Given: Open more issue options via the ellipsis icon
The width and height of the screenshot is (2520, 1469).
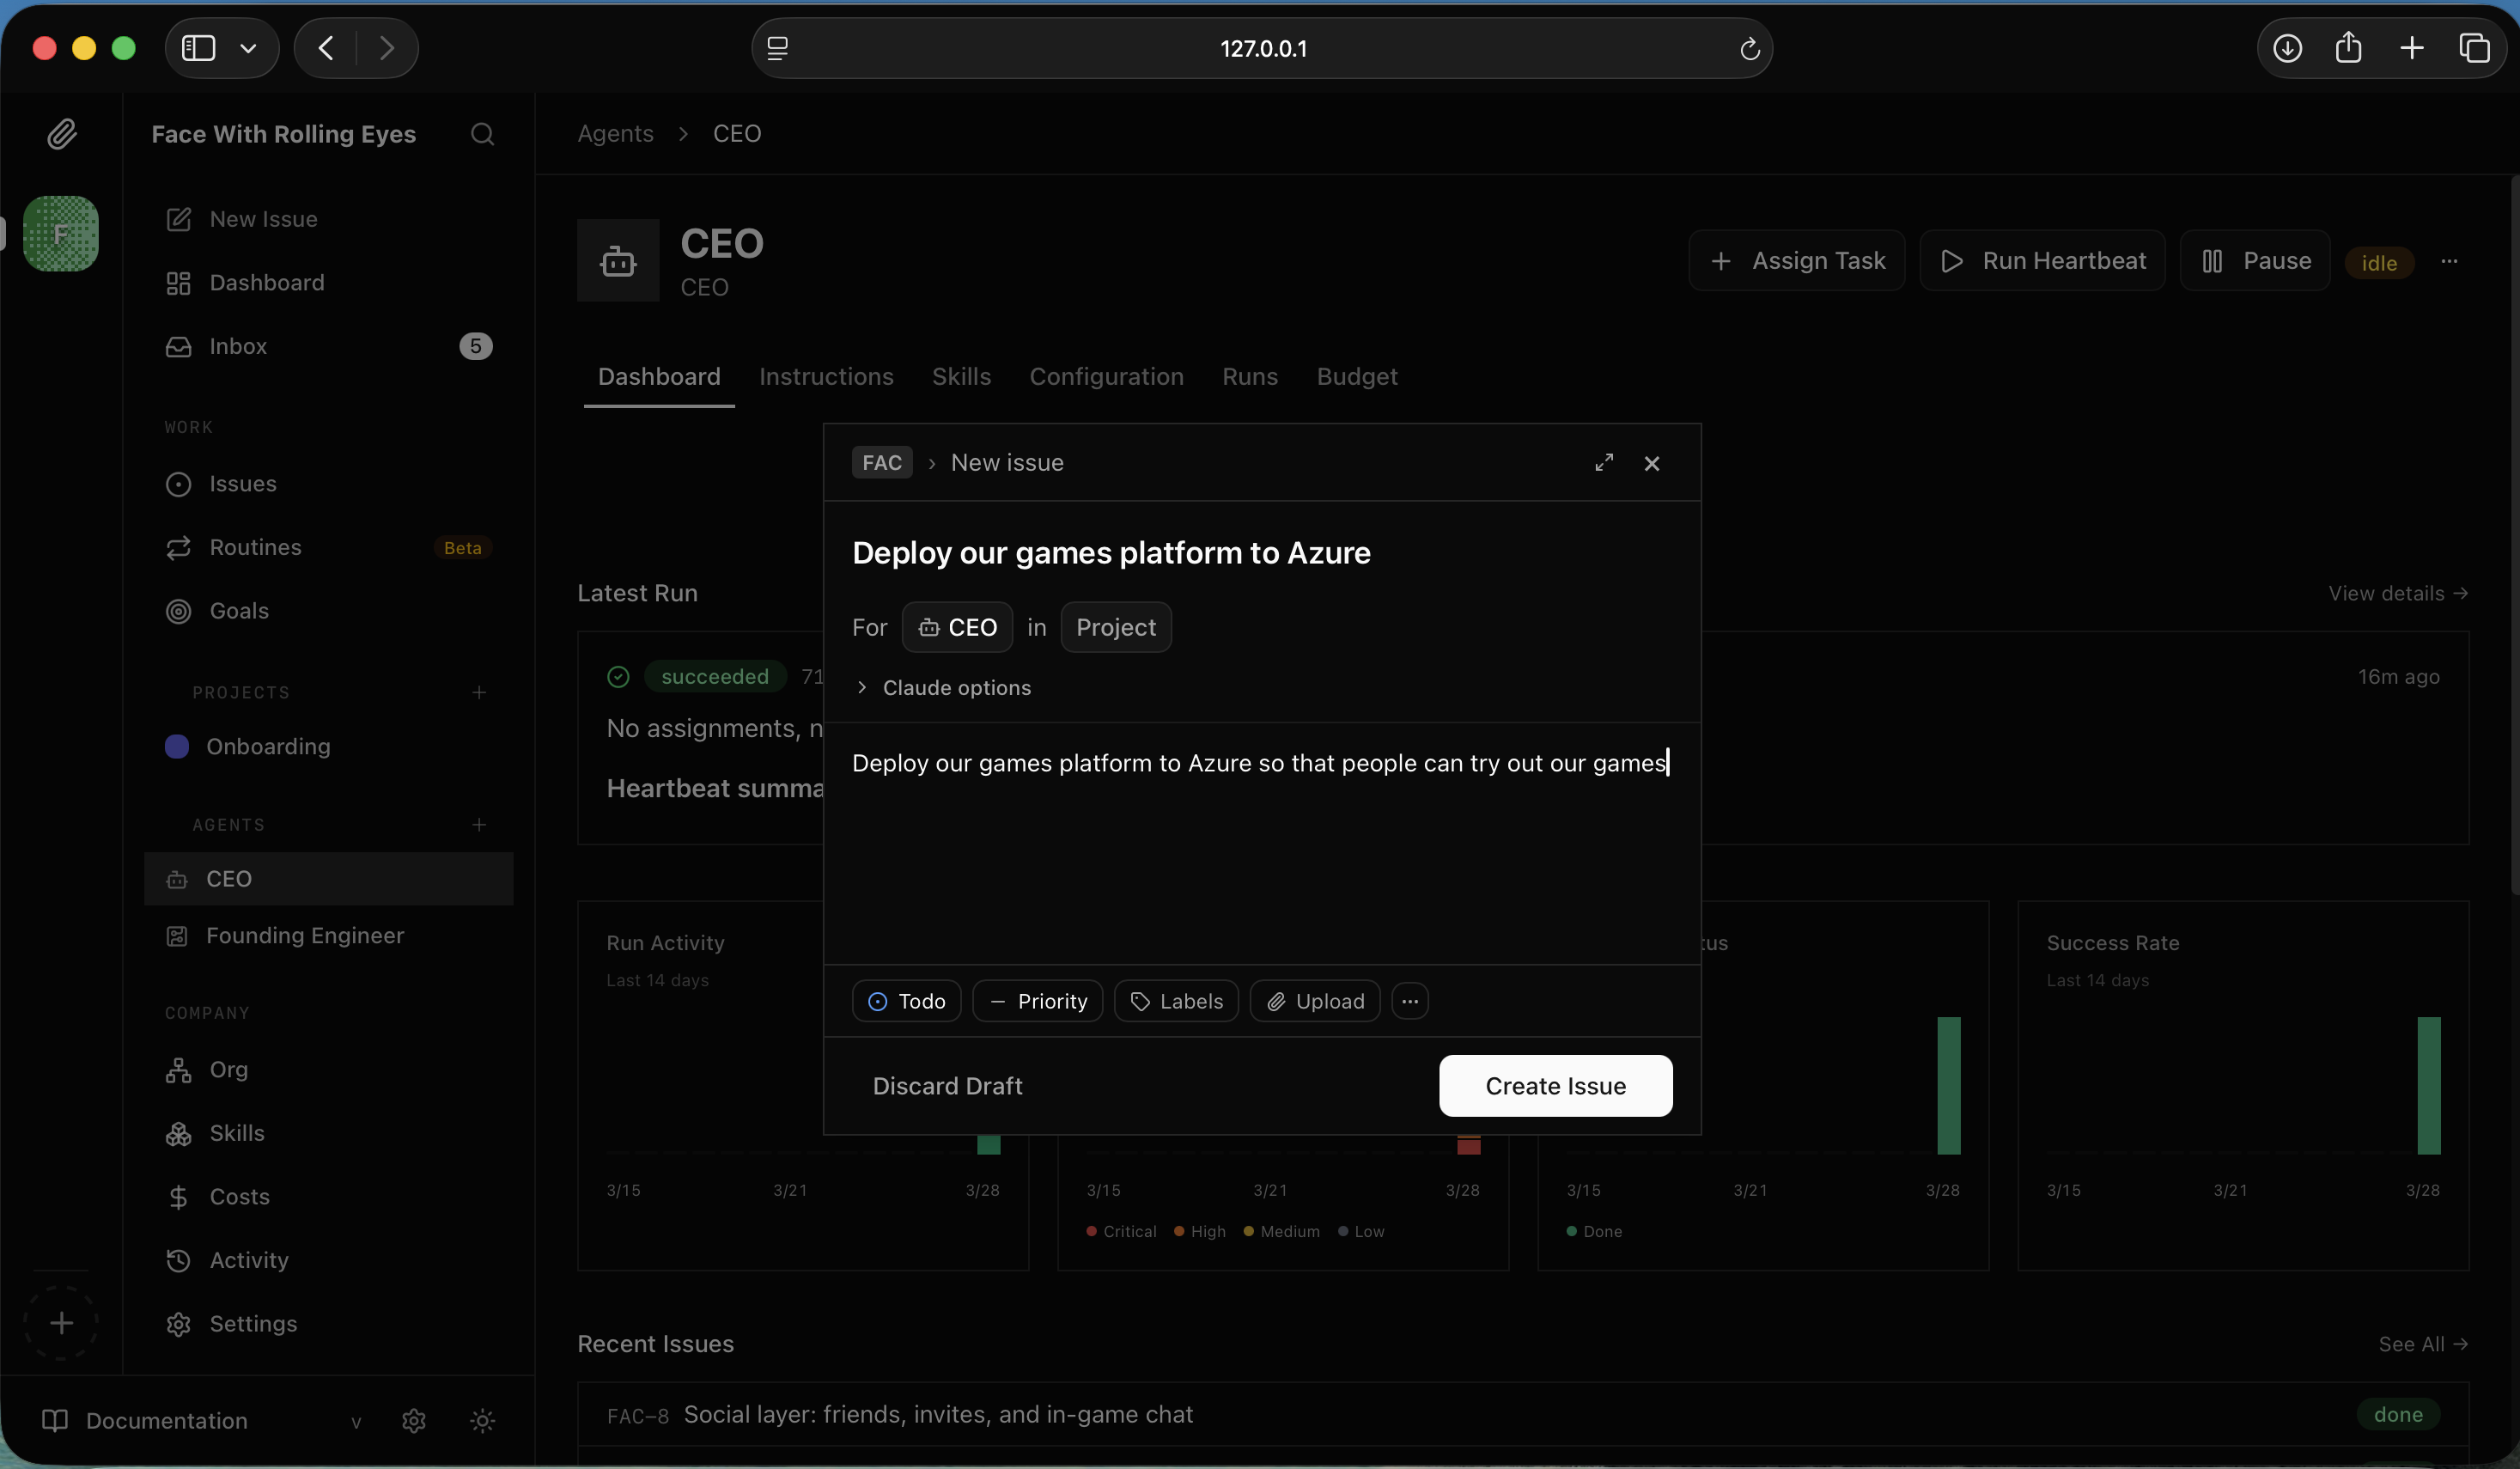Looking at the screenshot, I should 1410,1001.
